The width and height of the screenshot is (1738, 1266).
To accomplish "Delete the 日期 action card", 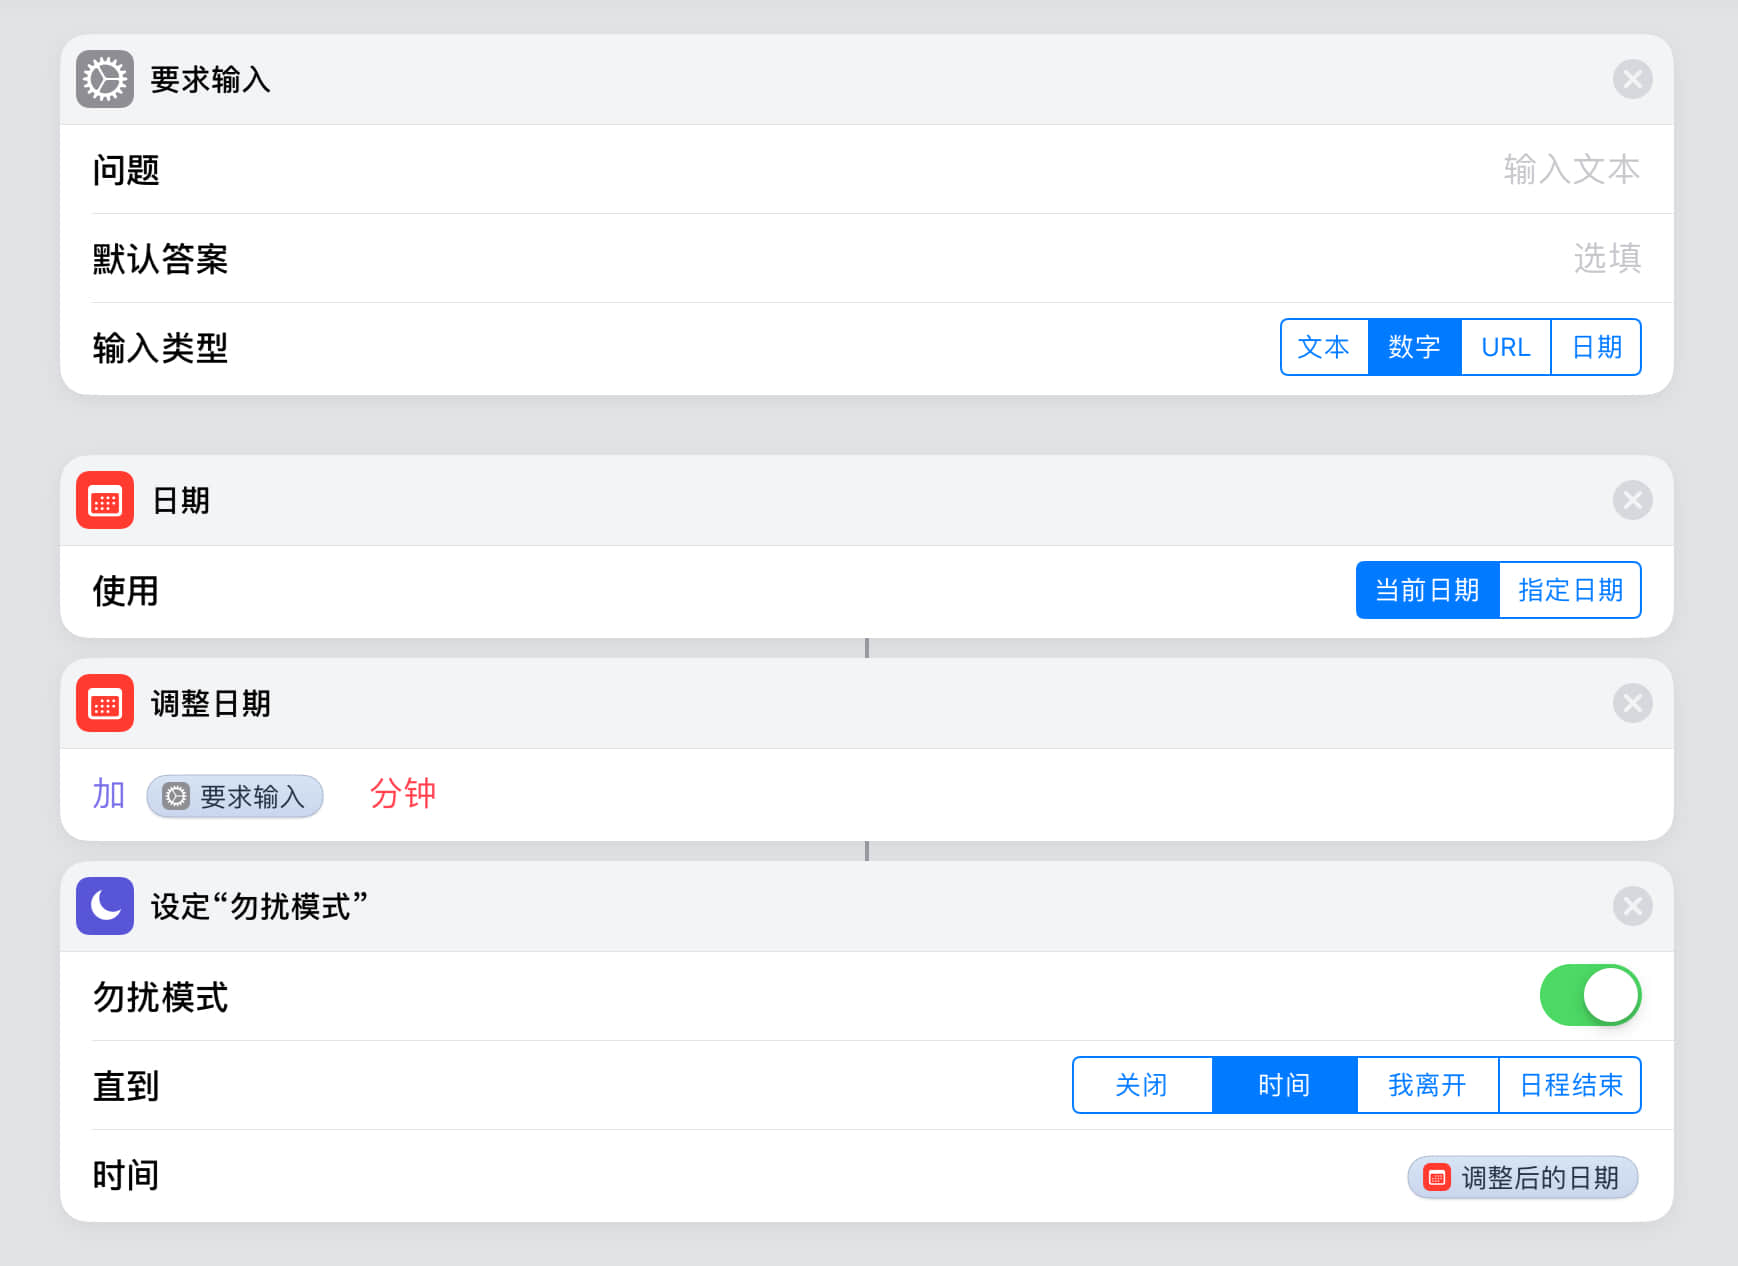I will (1632, 500).
